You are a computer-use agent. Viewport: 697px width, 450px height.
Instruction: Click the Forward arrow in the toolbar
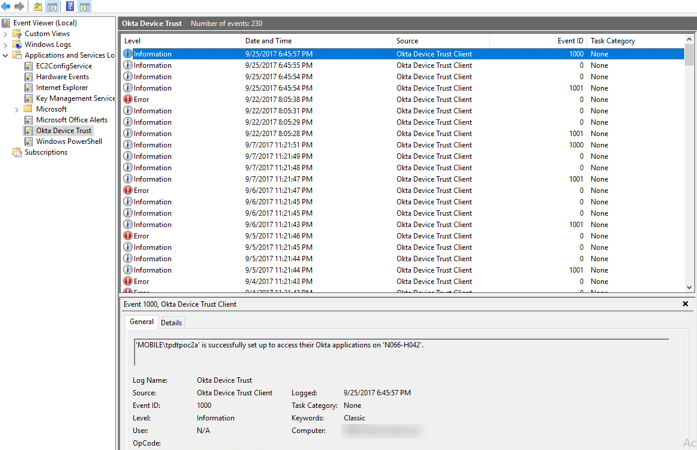(x=19, y=7)
